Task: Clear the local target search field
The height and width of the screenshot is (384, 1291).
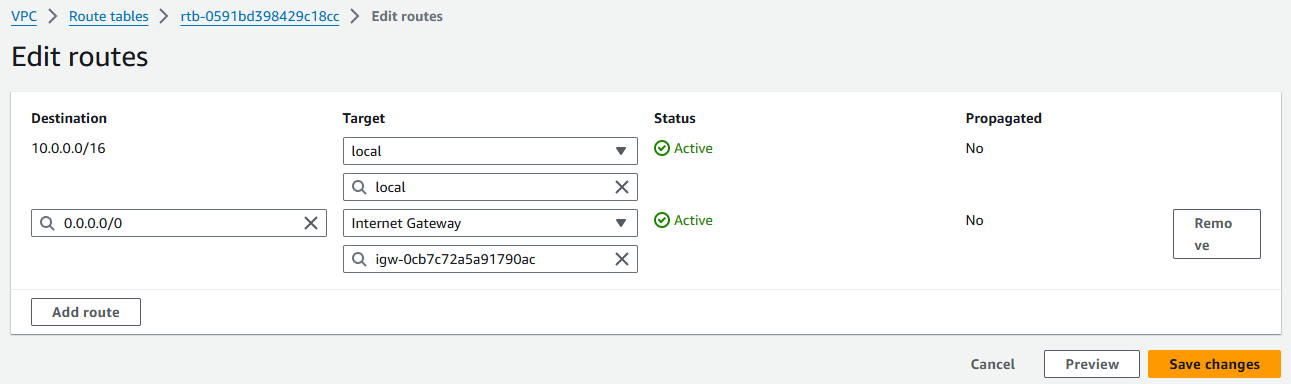Action: pos(622,187)
